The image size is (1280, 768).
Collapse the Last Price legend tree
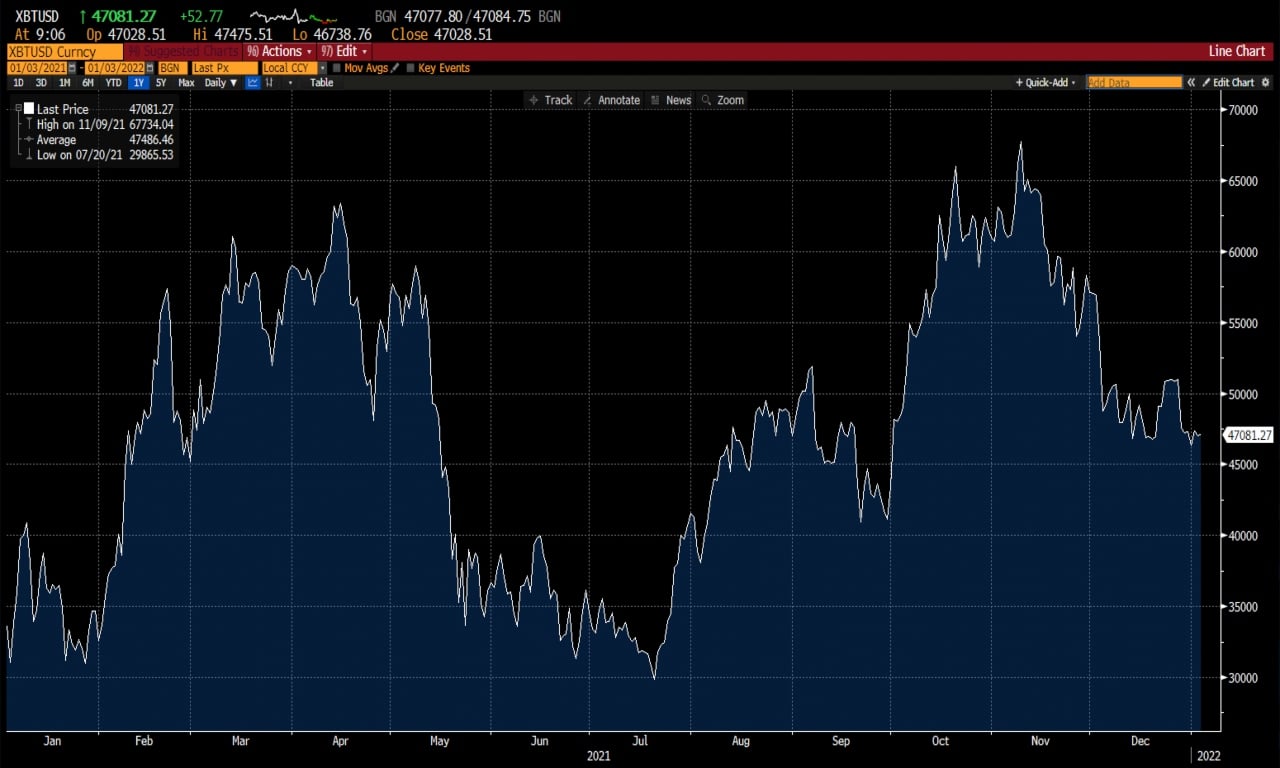18,108
